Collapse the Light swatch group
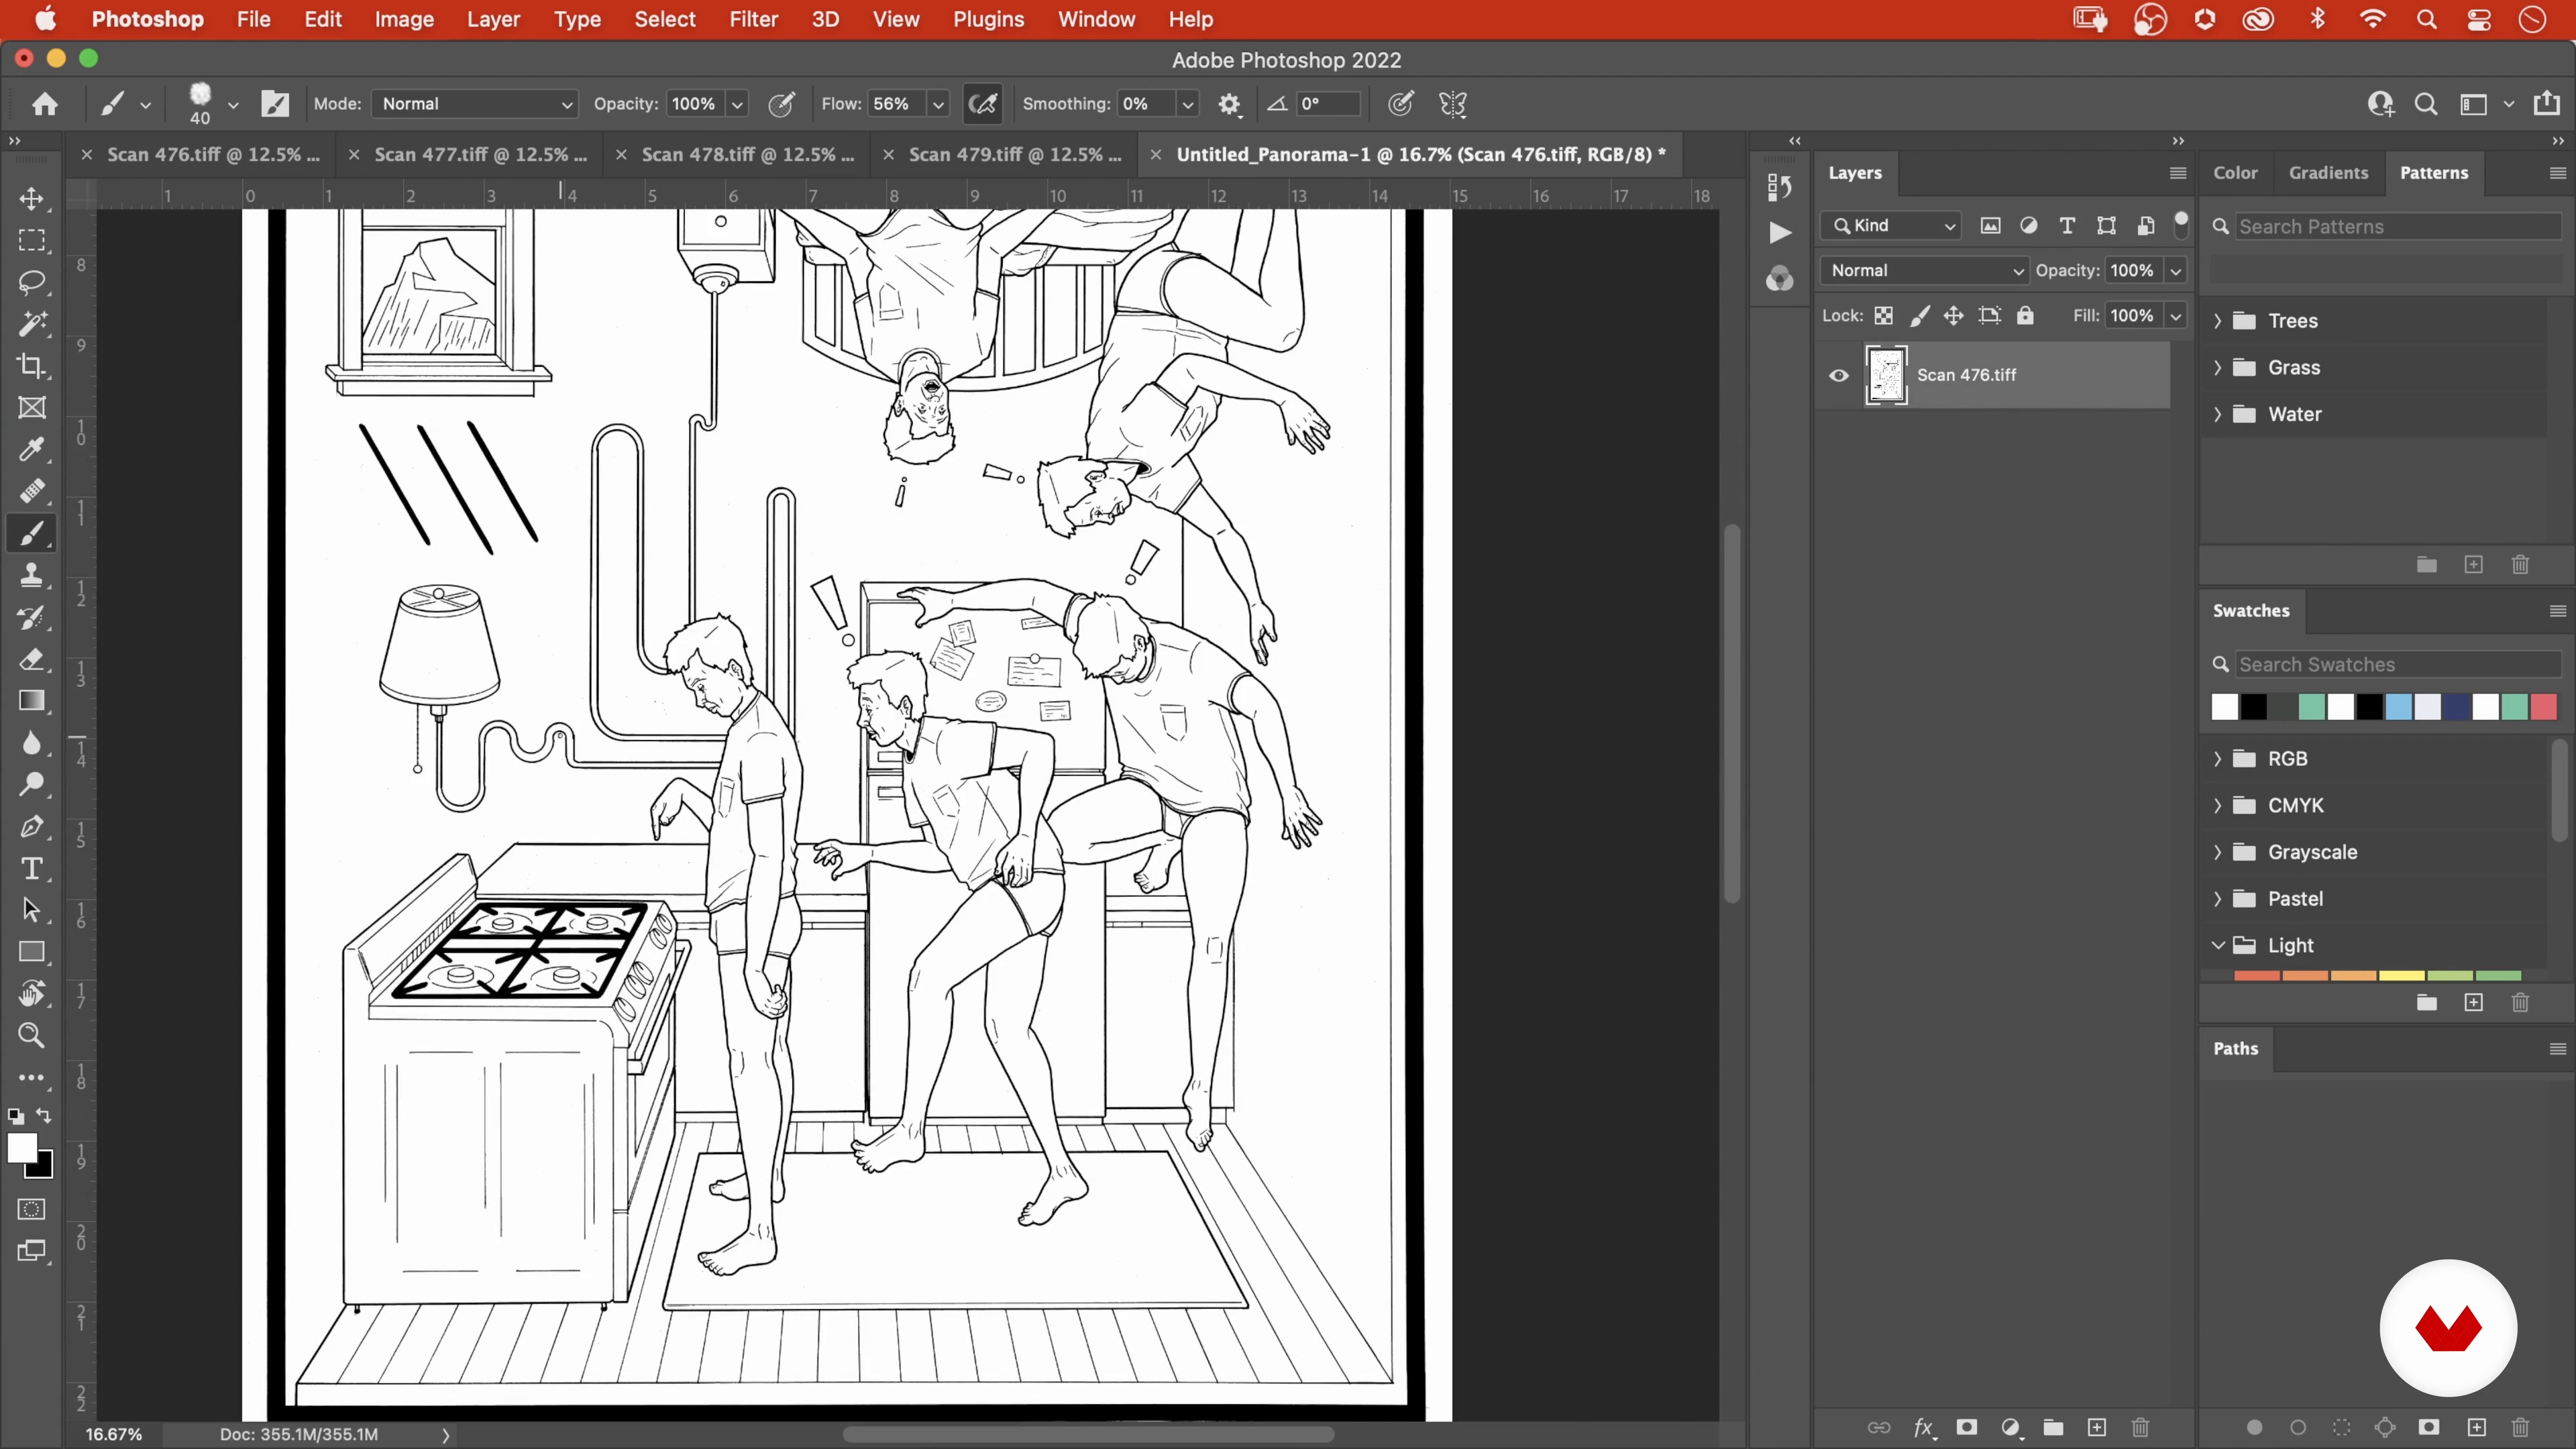This screenshot has width=2576, height=1449. tap(2217, 945)
